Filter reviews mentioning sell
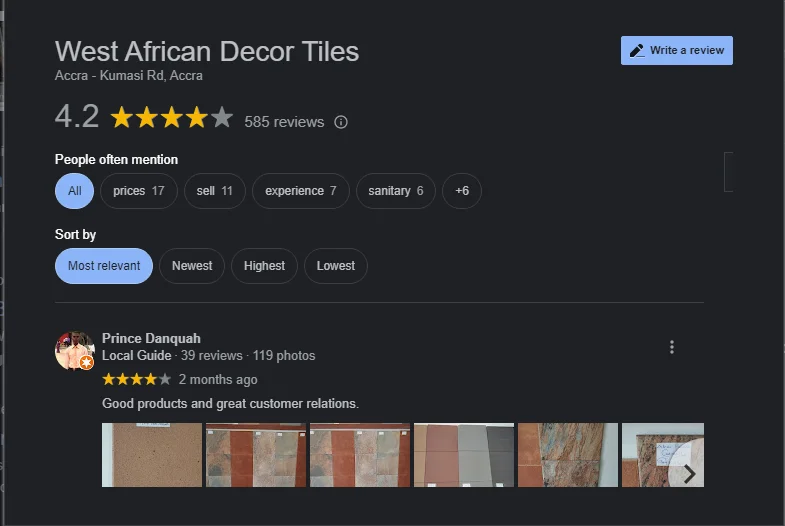The width and height of the screenshot is (785, 526). click(214, 191)
